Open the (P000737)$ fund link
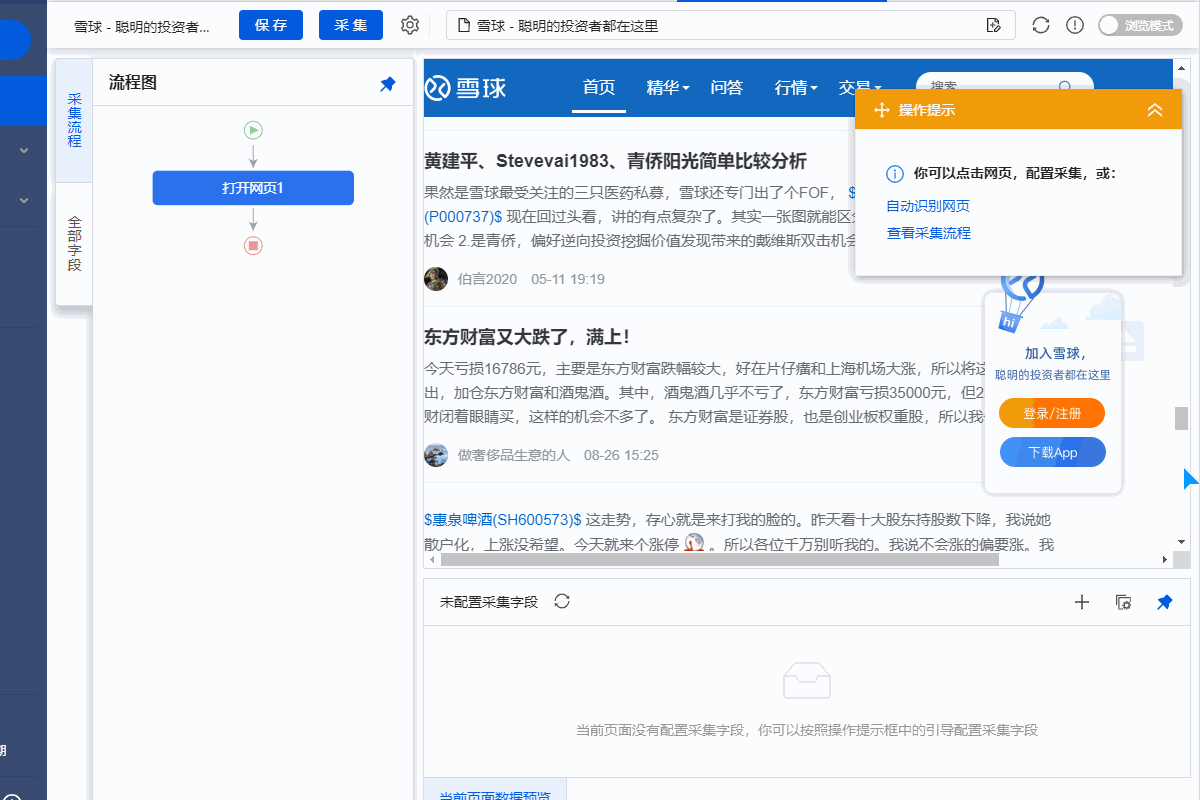The width and height of the screenshot is (1200, 800). pyautogui.click(x=463, y=216)
